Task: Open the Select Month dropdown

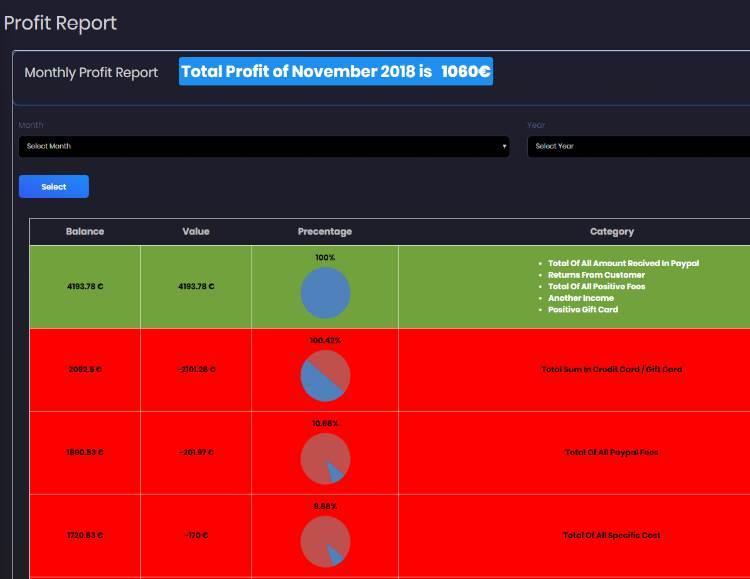Action: click(264, 146)
